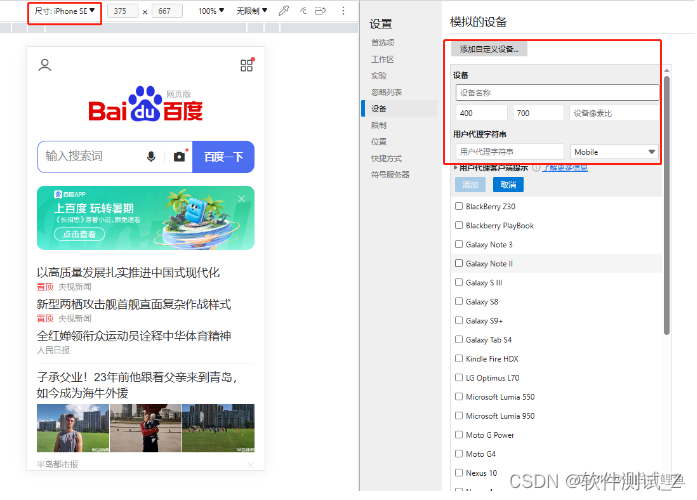Click the info icon beside client hints
Screen dimensions: 697x500
click(x=536, y=168)
